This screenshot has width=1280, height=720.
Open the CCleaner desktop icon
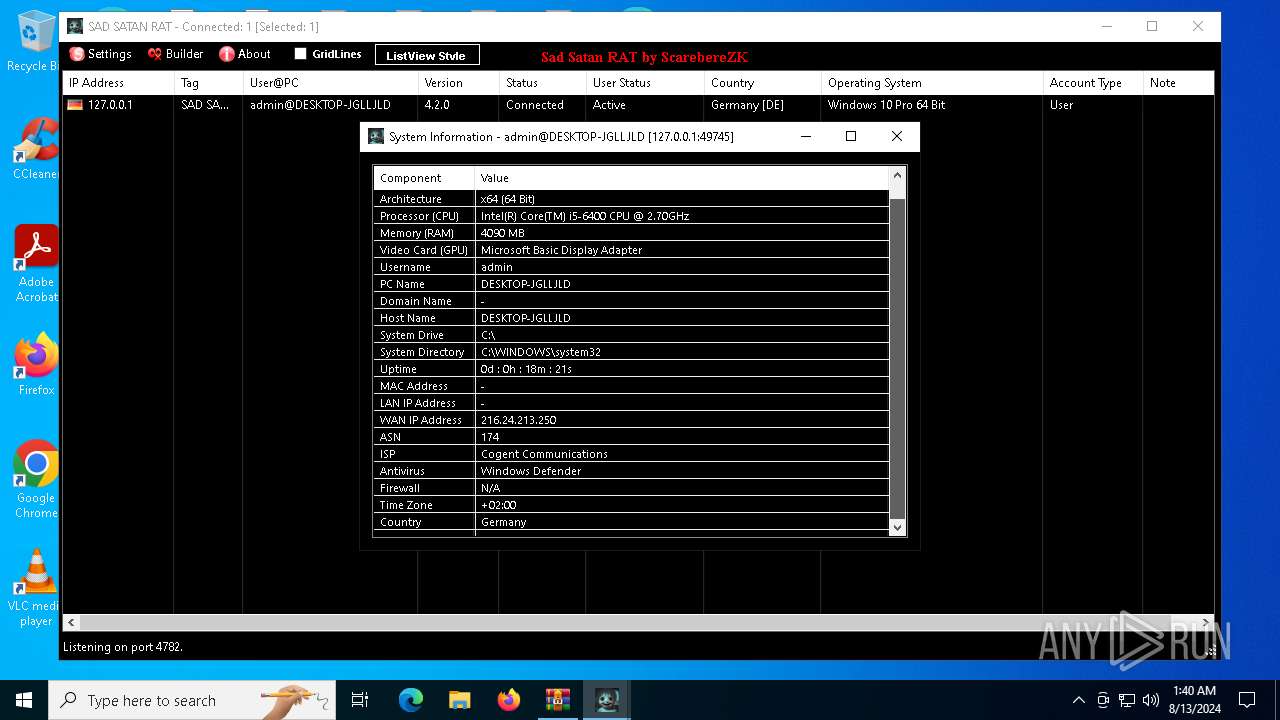[36, 150]
